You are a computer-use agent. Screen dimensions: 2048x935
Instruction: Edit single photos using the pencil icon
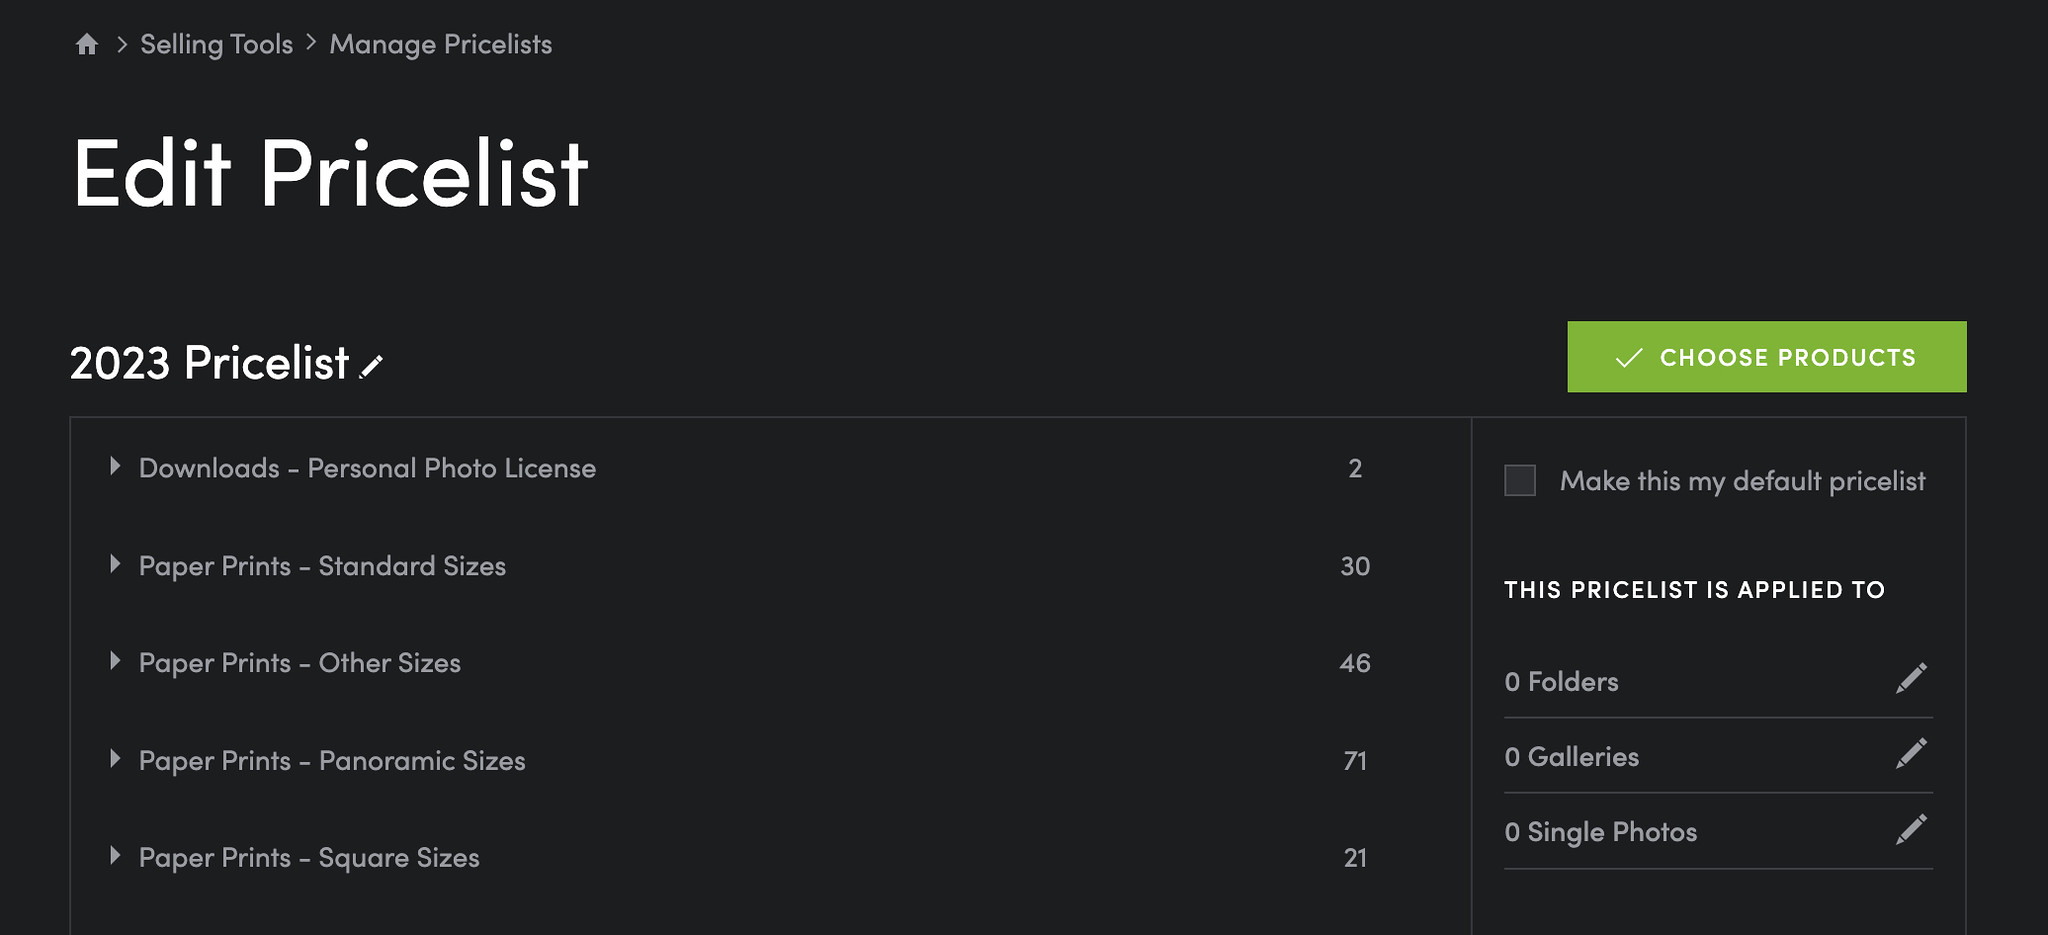click(1911, 829)
